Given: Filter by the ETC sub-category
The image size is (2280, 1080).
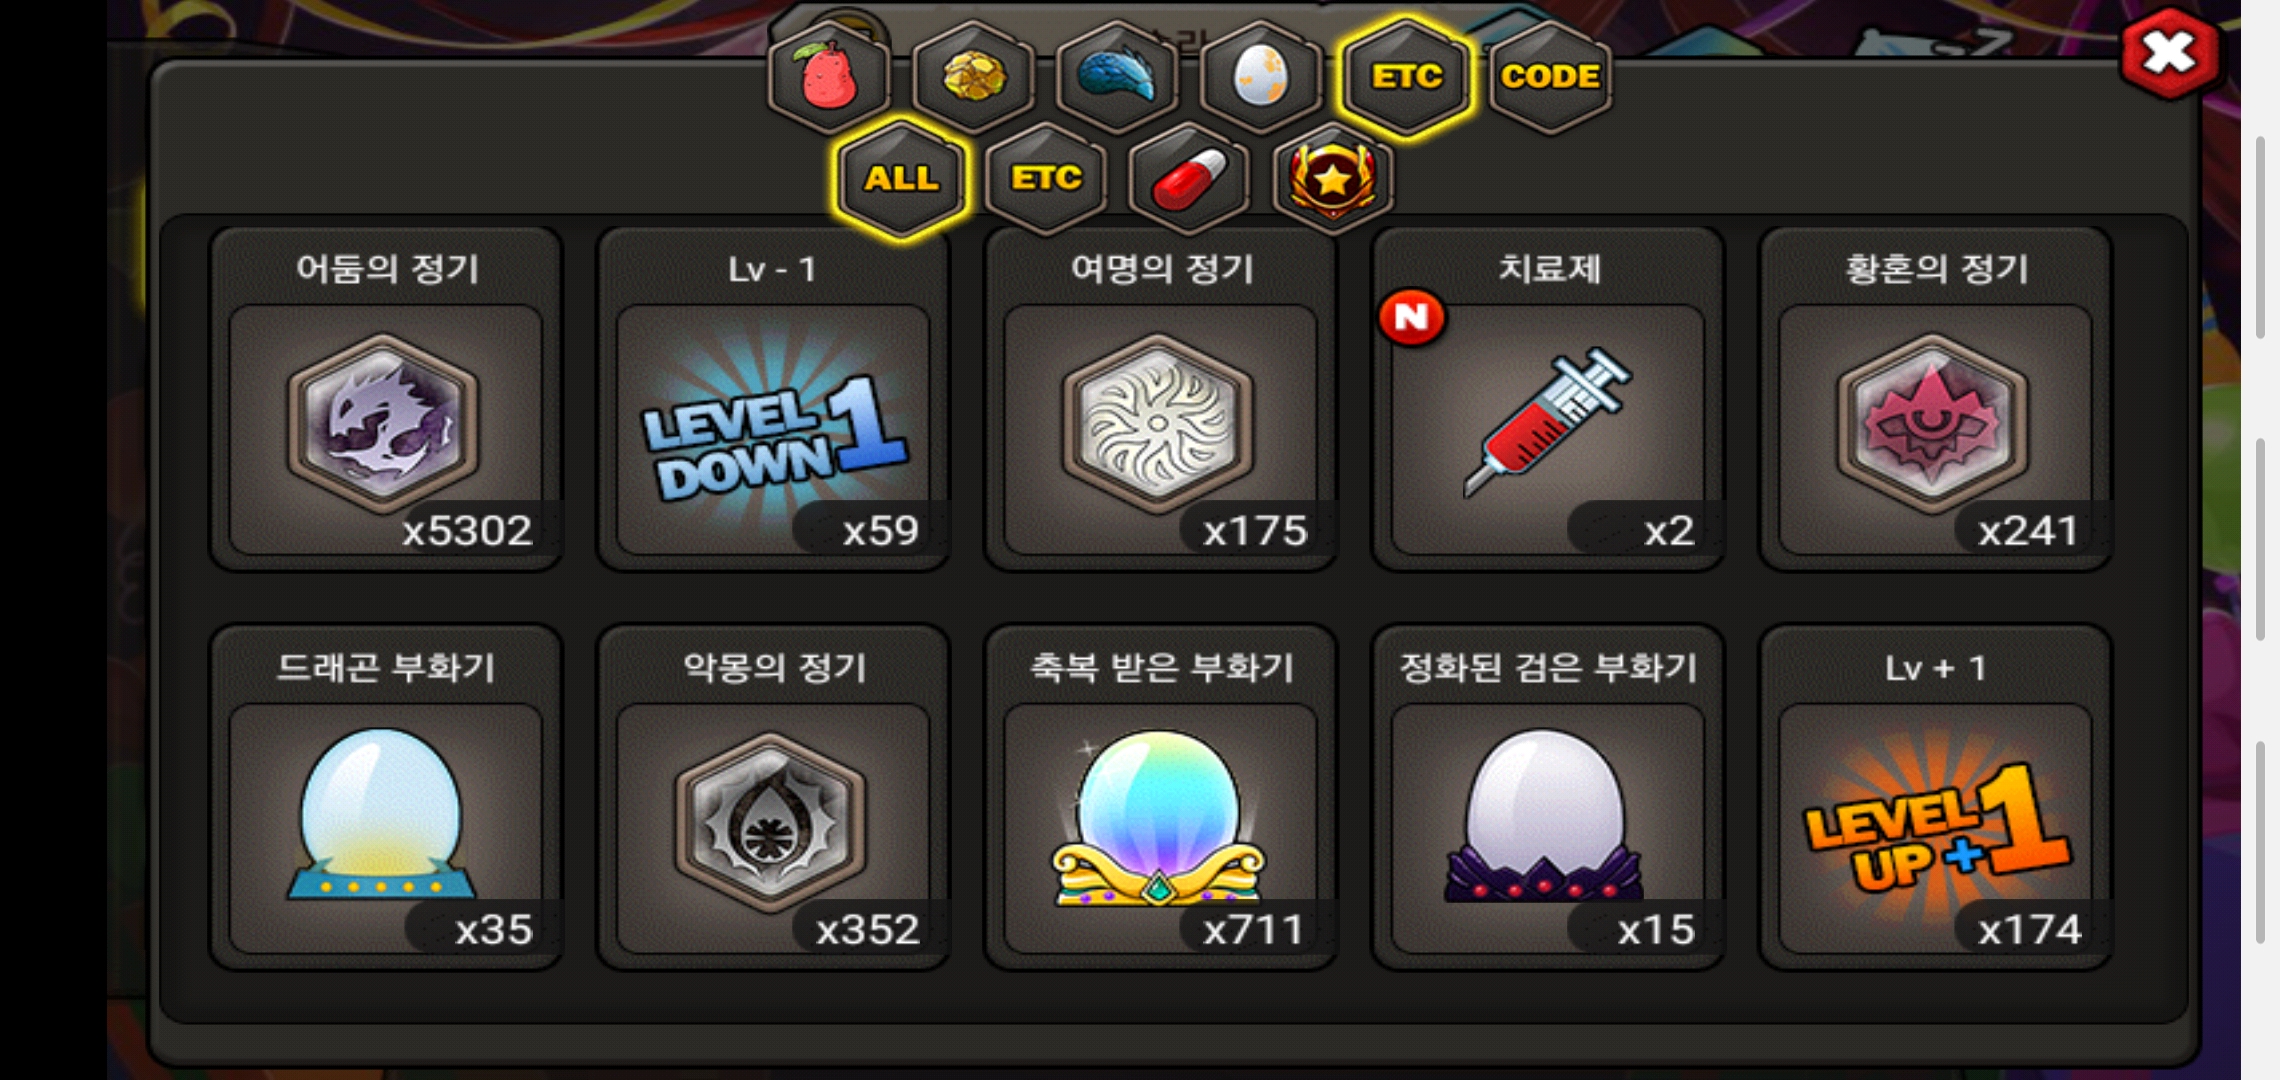Looking at the screenshot, I should (1046, 178).
